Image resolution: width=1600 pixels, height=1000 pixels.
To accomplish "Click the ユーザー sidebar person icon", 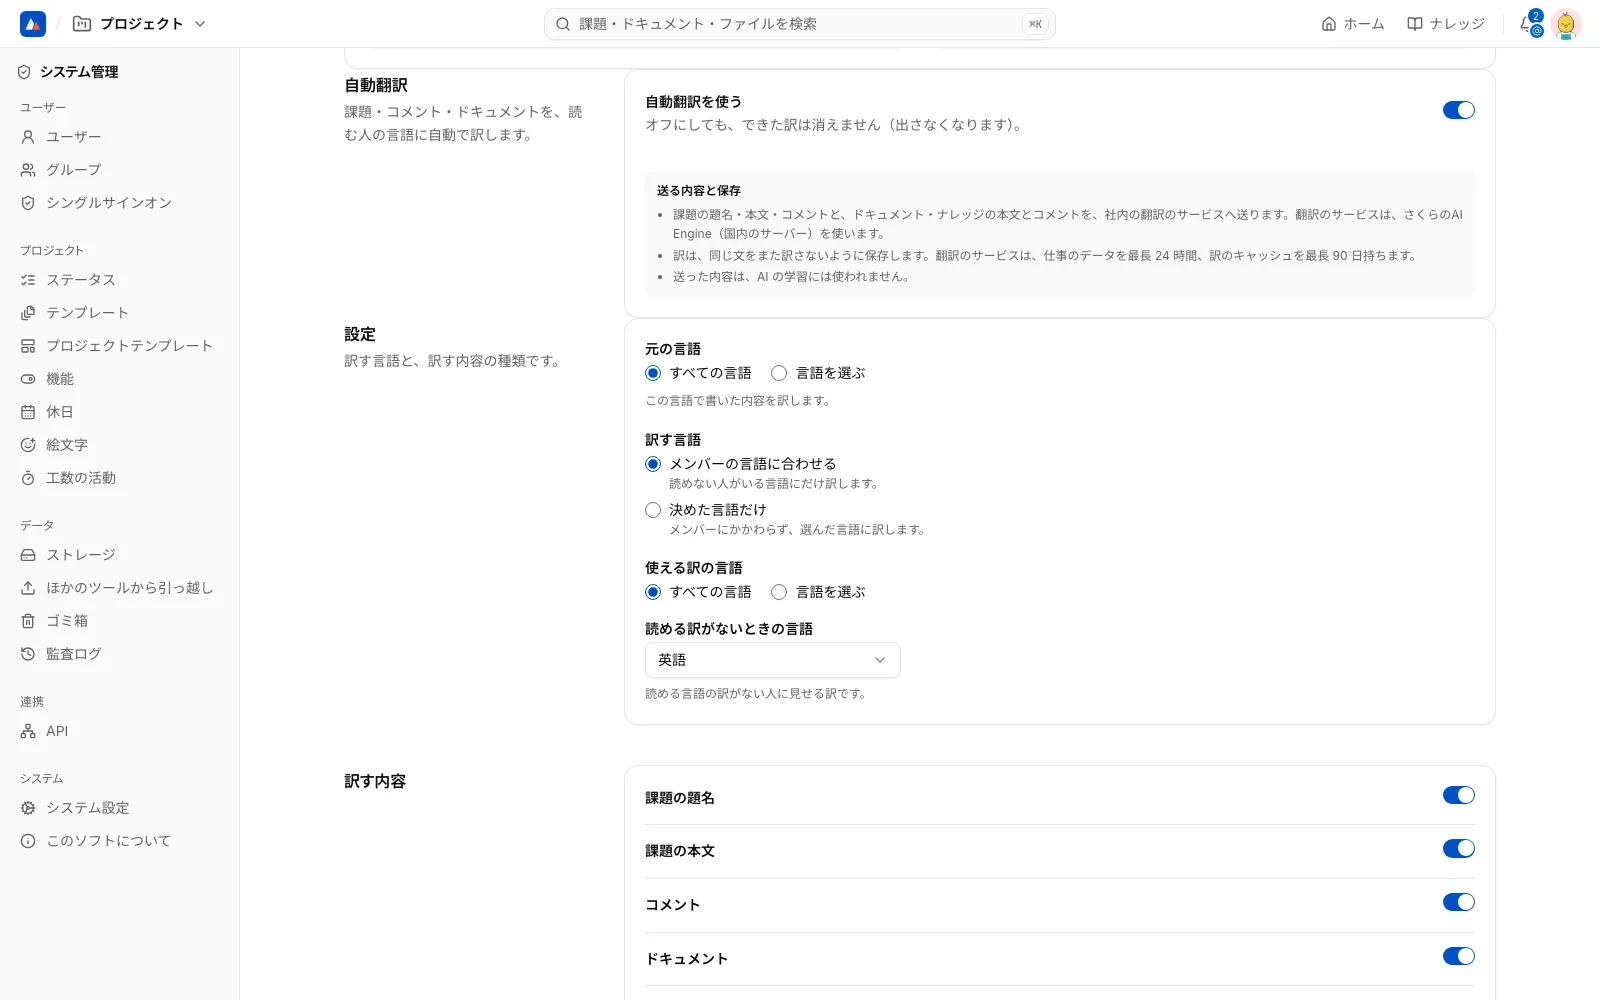I will (28, 137).
